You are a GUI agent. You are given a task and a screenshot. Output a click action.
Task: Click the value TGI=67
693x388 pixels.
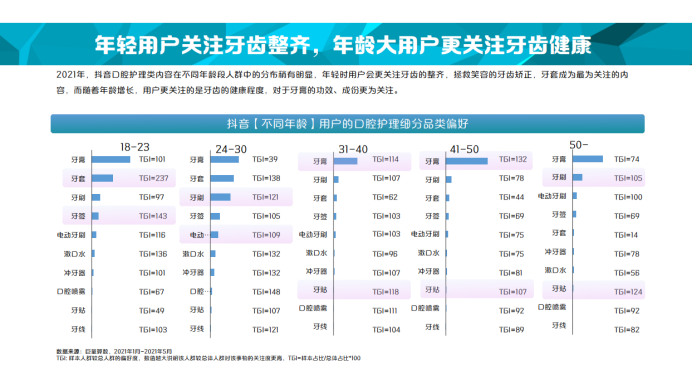[151, 292]
